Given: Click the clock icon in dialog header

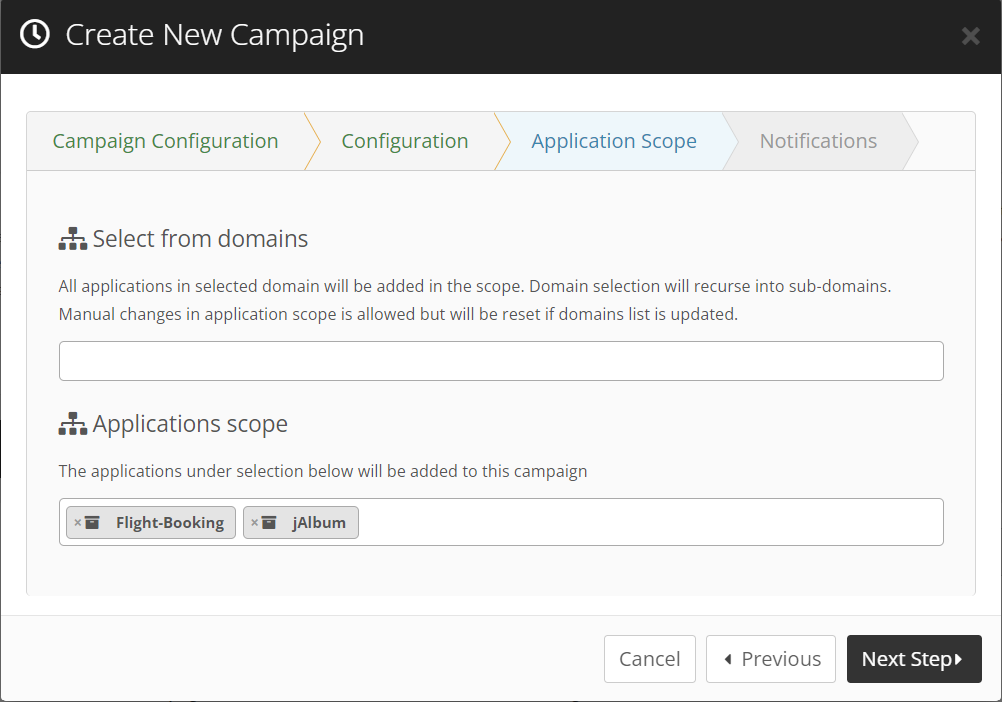Looking at the screenshot, I should click(x=35, y=34).
